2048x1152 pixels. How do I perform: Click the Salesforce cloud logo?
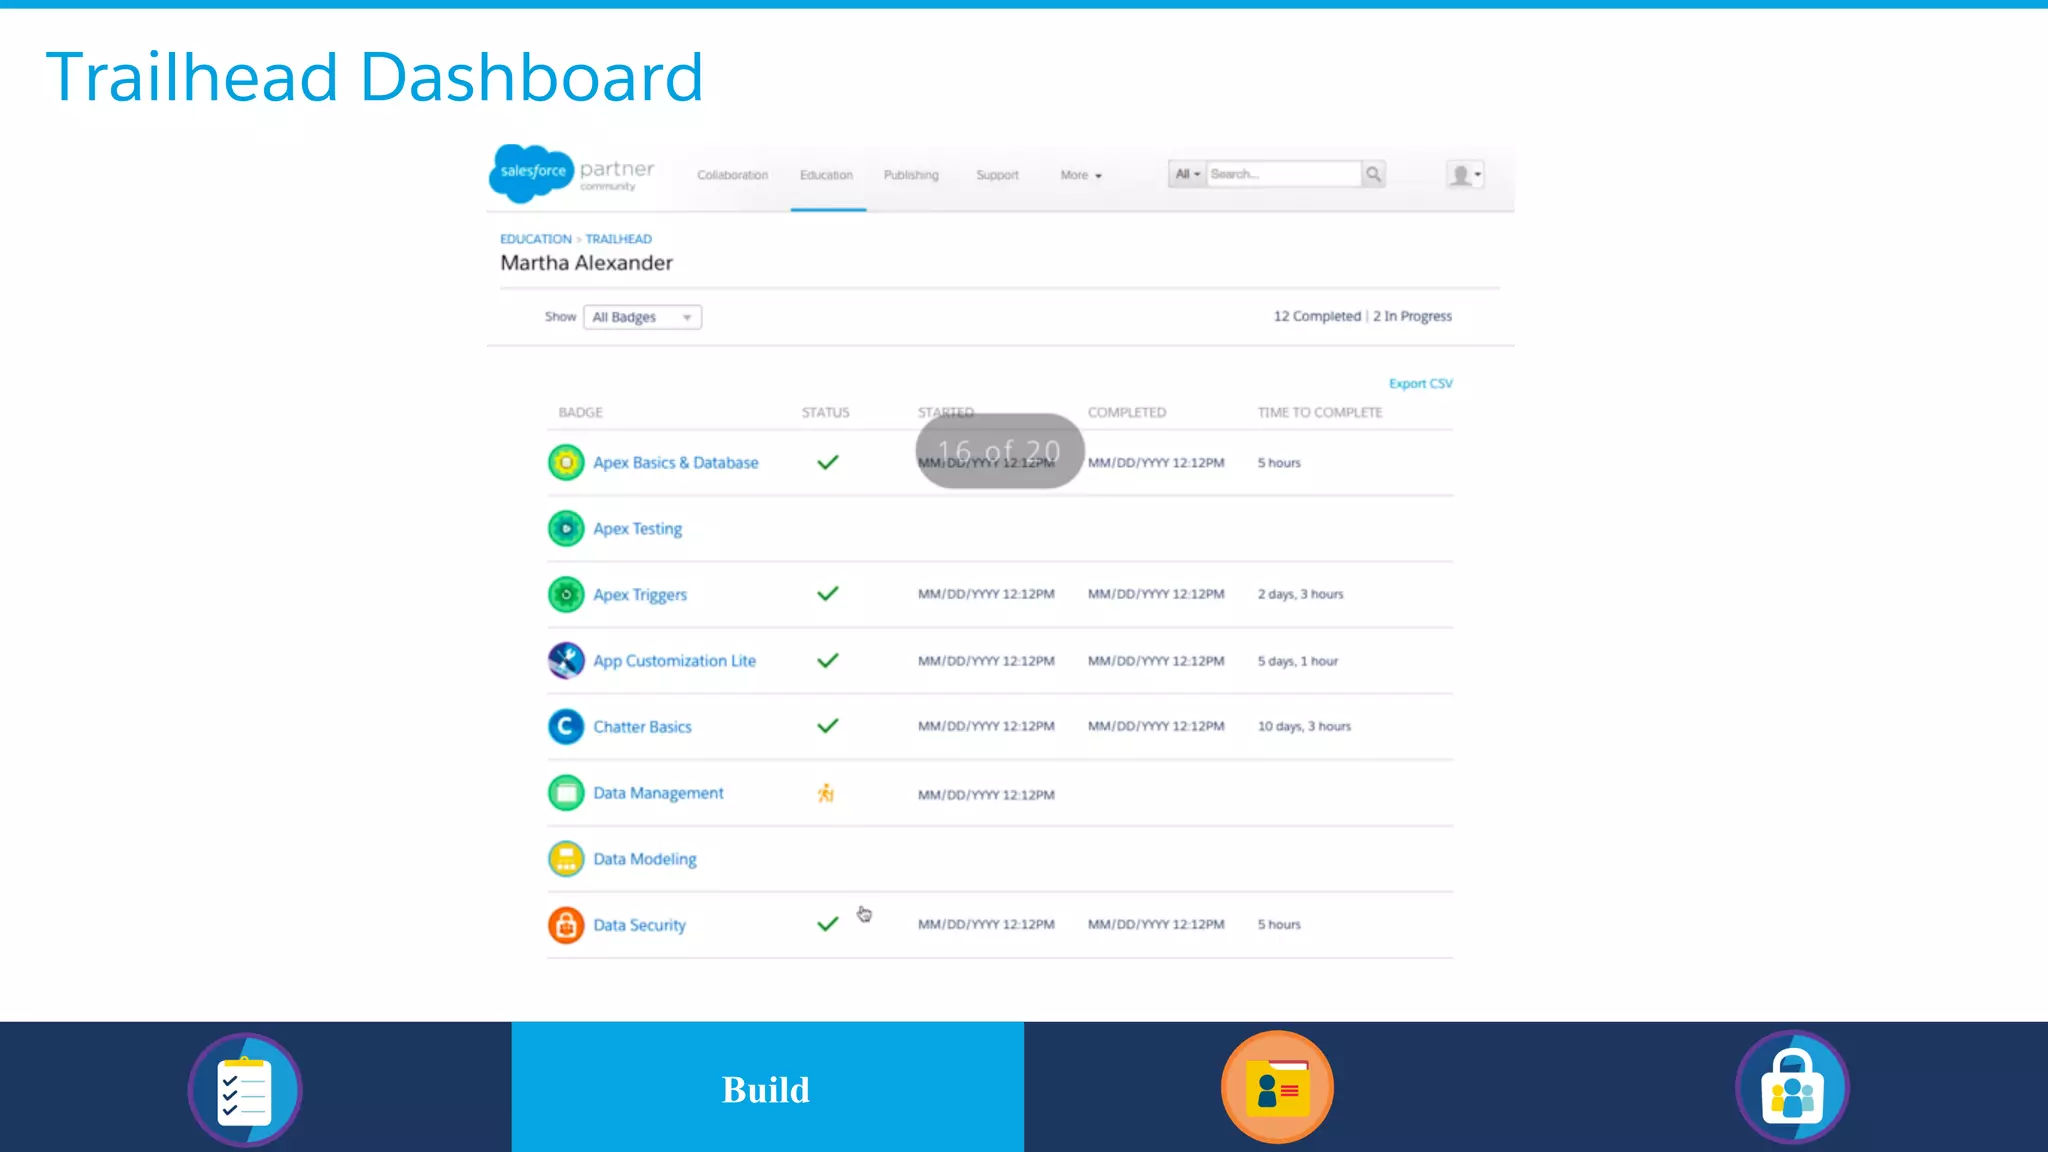[531, 172]
